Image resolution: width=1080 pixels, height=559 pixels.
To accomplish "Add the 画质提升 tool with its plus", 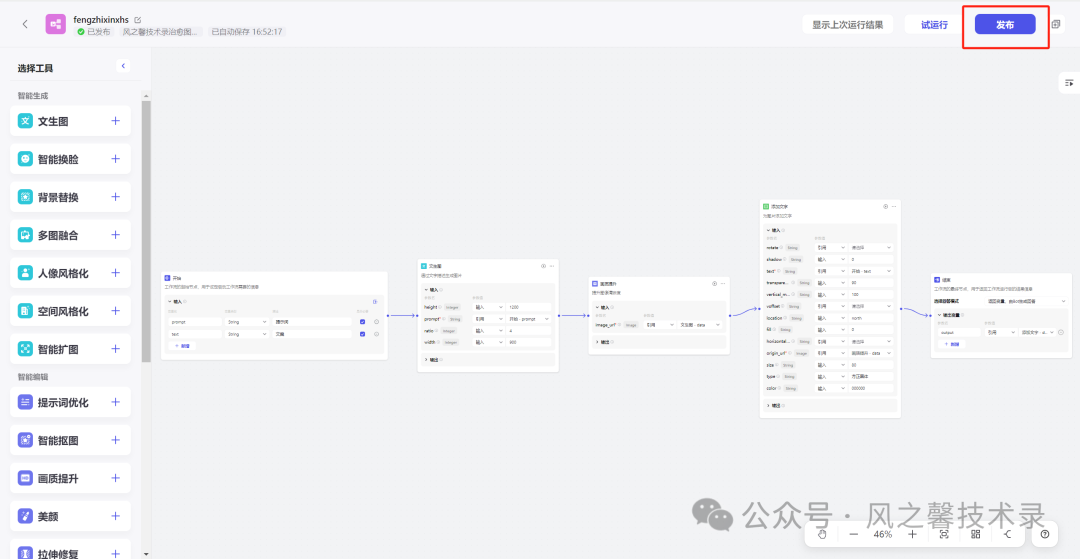I will pos(115,478).
